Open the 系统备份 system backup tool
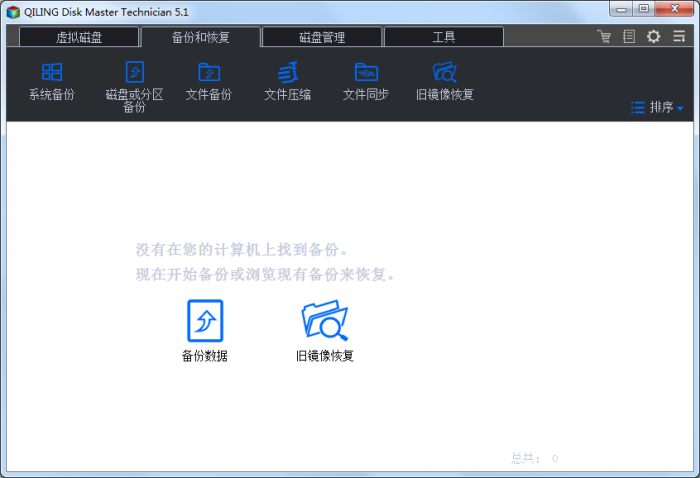Image resolution: width=700 pixels, height=478 pixels. coord(52,81)
